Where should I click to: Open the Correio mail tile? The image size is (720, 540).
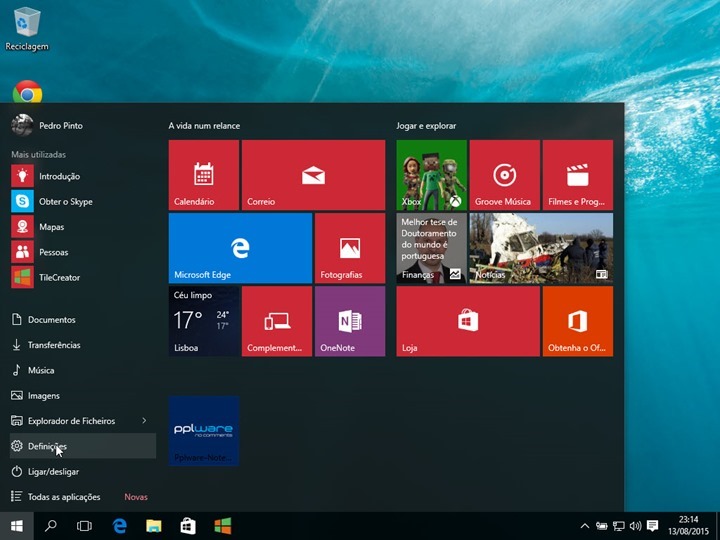pos(313,175)
